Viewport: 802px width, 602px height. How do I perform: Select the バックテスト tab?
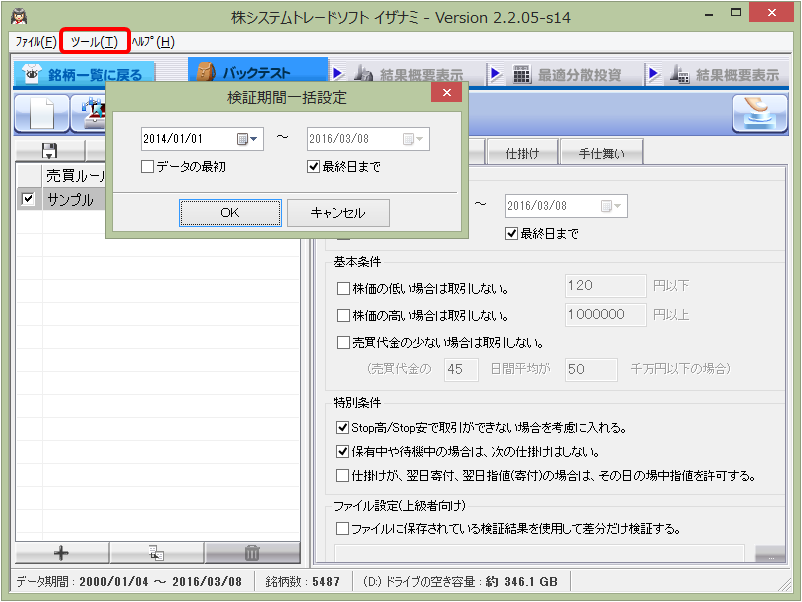pyautogui.click(x=257, y=72)
